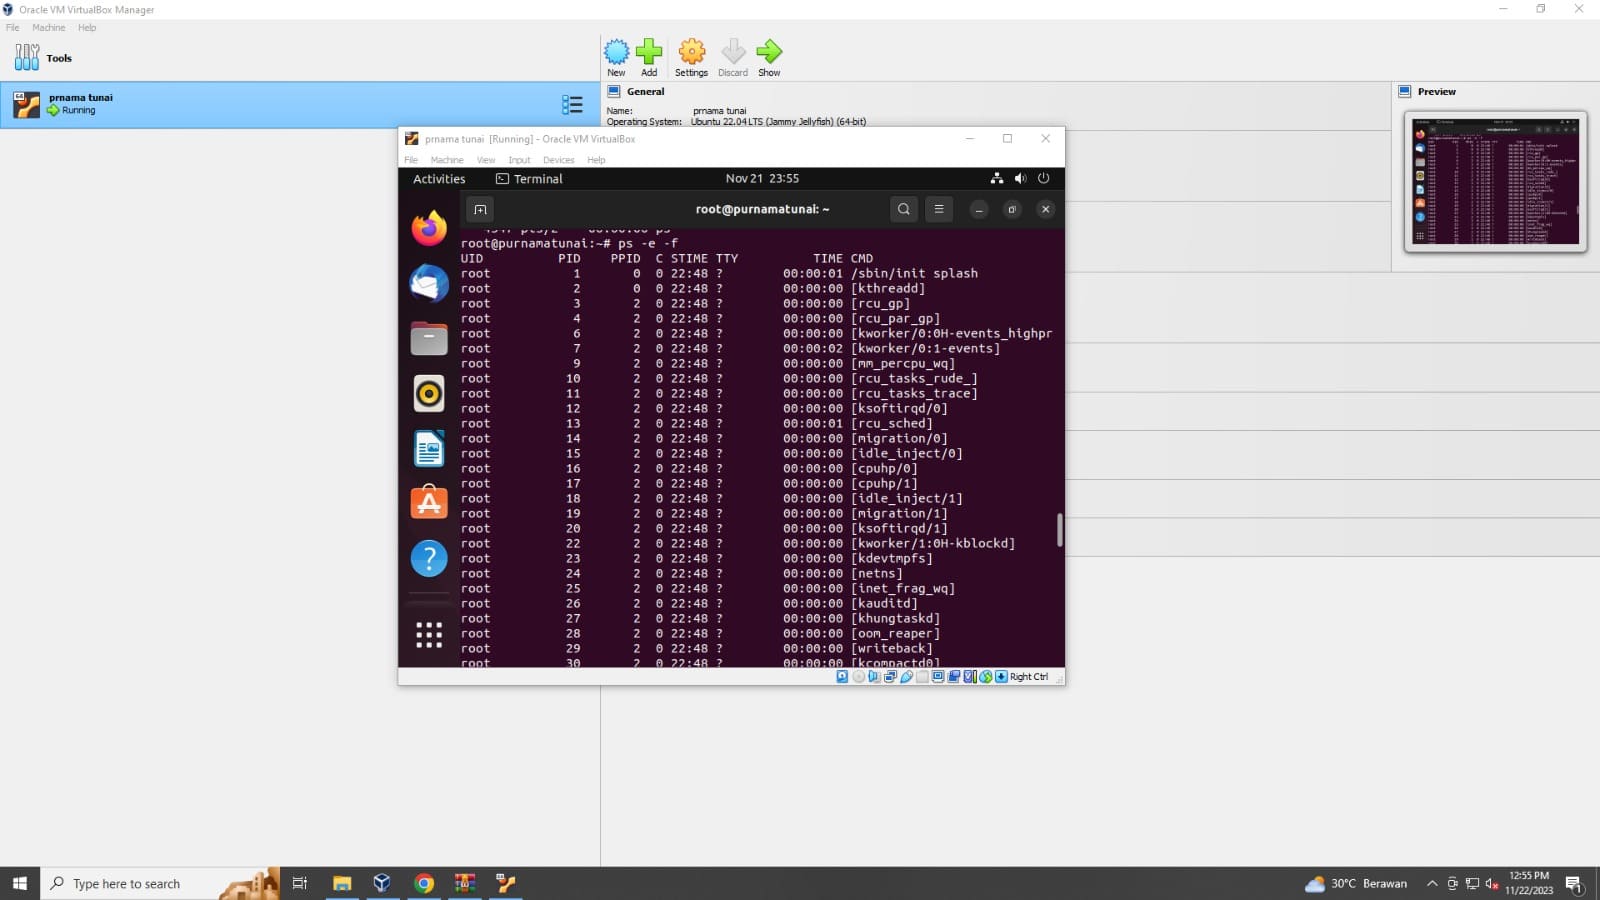Open the machine details menu icon for prnama tunai
1600x900 pixels.
(572, 104)
